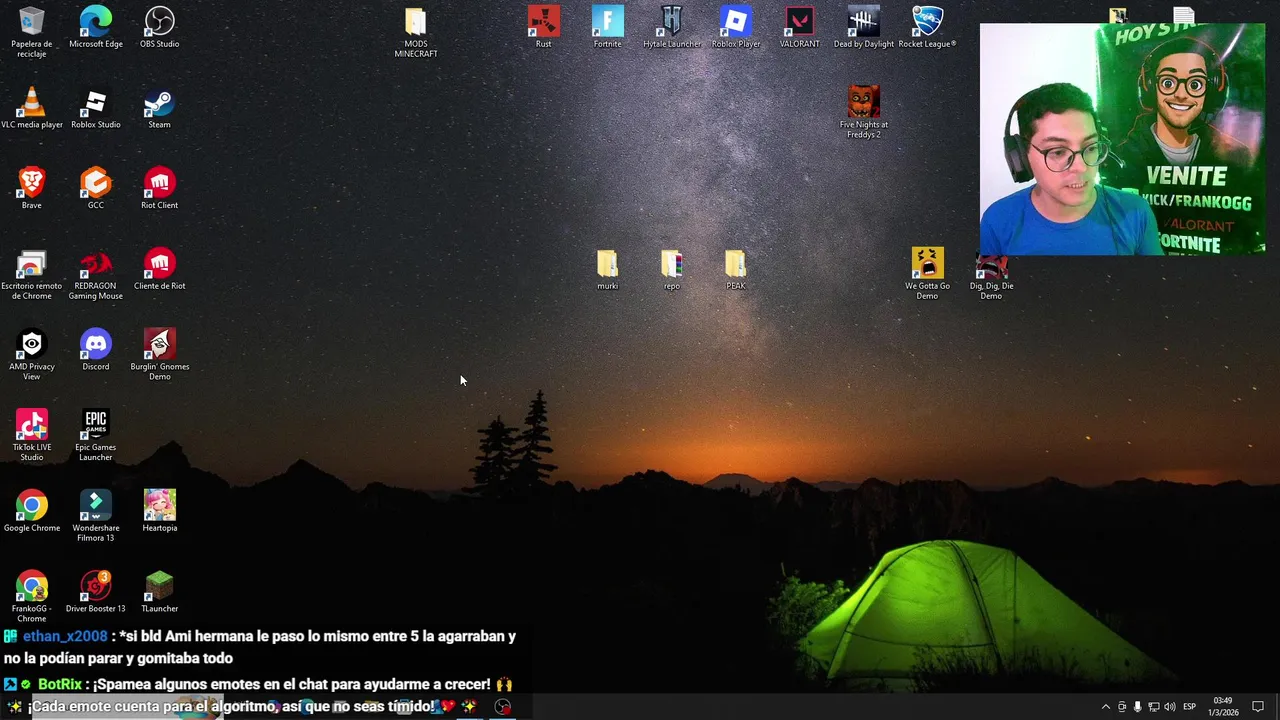Show hidden system tray icons
The image size is (1280, 720).
click(1105, 707)
